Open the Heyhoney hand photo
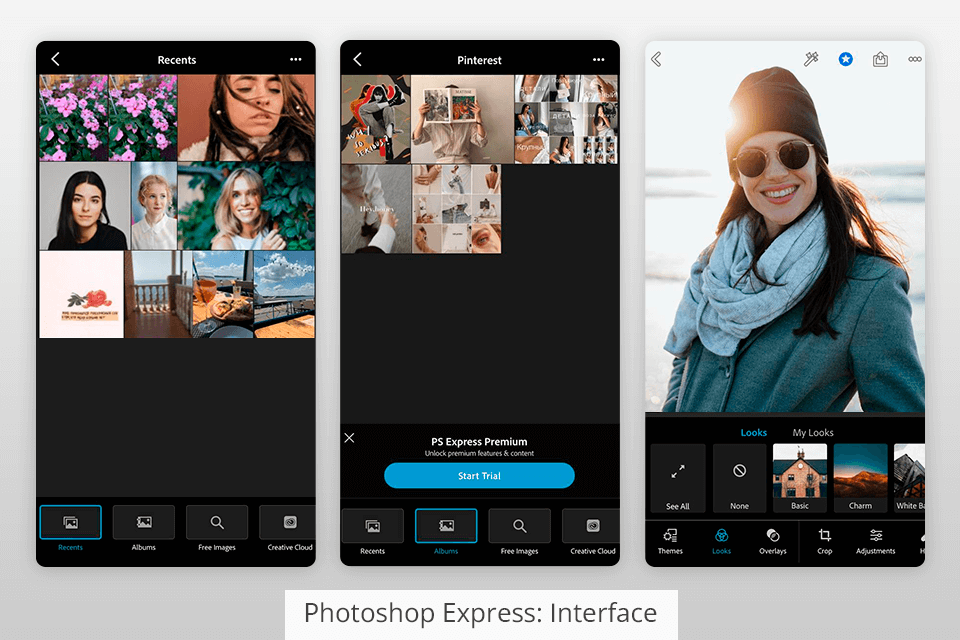The image size is (960, 640). click(x=376, y=209)
